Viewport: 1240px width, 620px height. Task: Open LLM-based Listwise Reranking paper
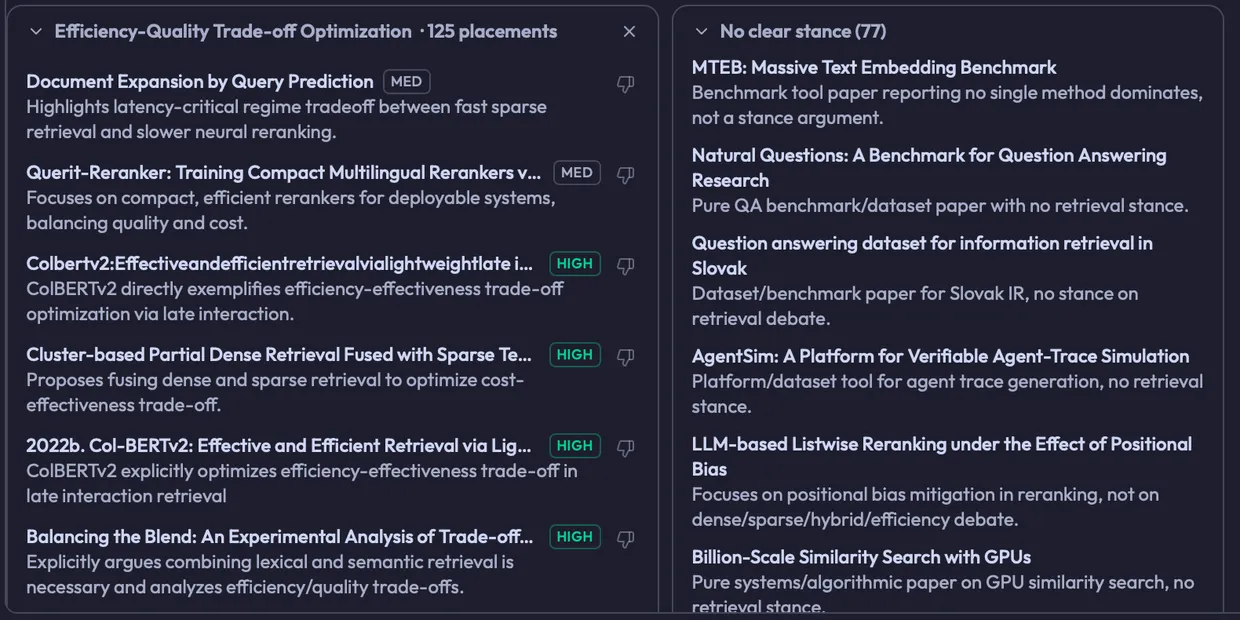pos(942,457)
